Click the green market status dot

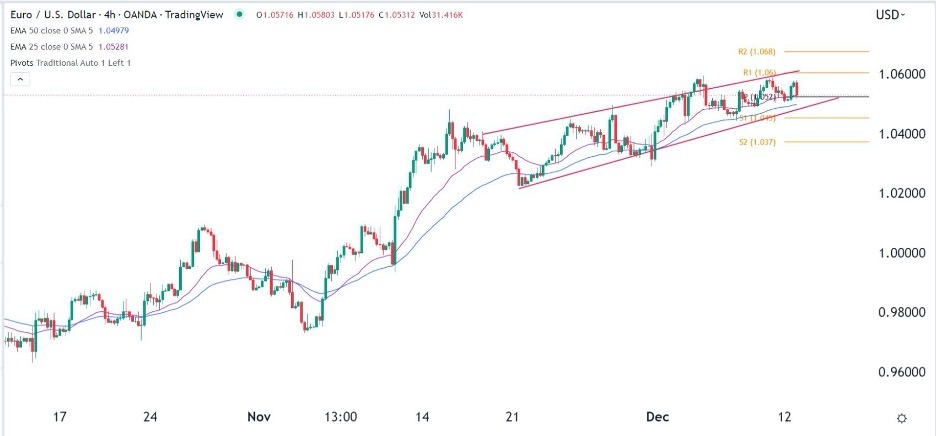pyautogui.click(x=240, y=15)
